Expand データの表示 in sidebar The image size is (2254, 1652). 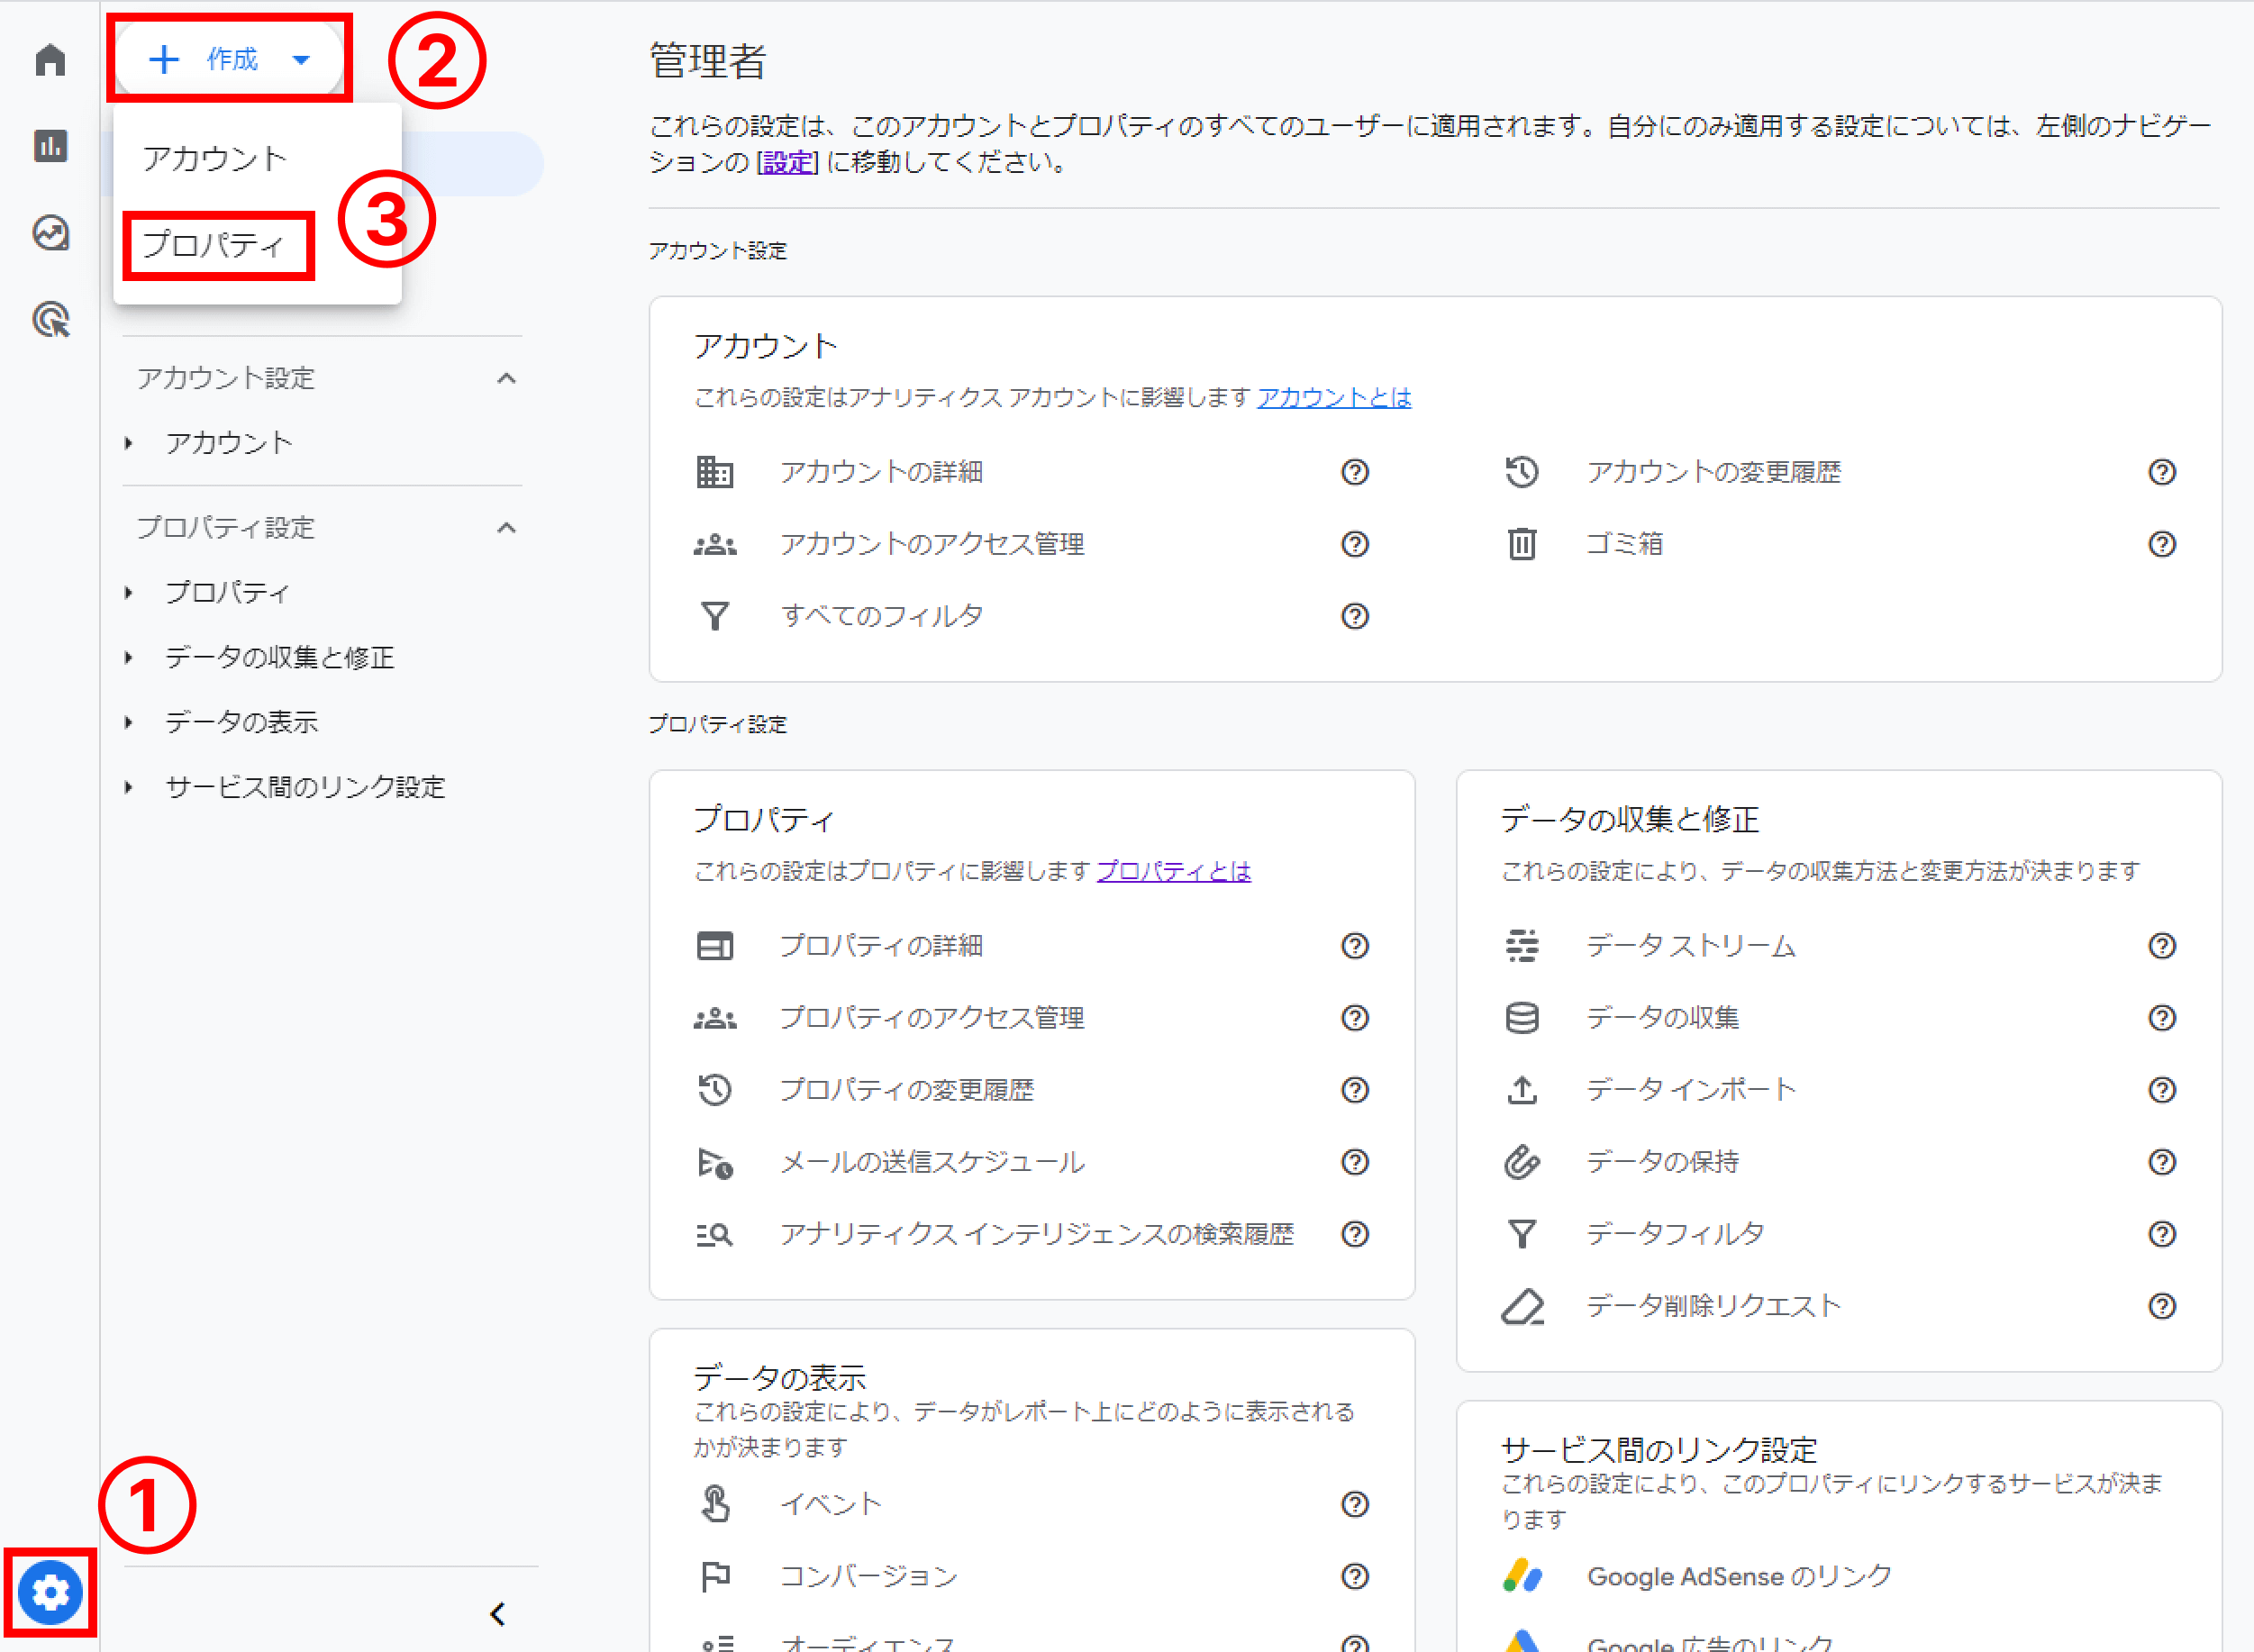pyautogui.click(x=129, y=722)
